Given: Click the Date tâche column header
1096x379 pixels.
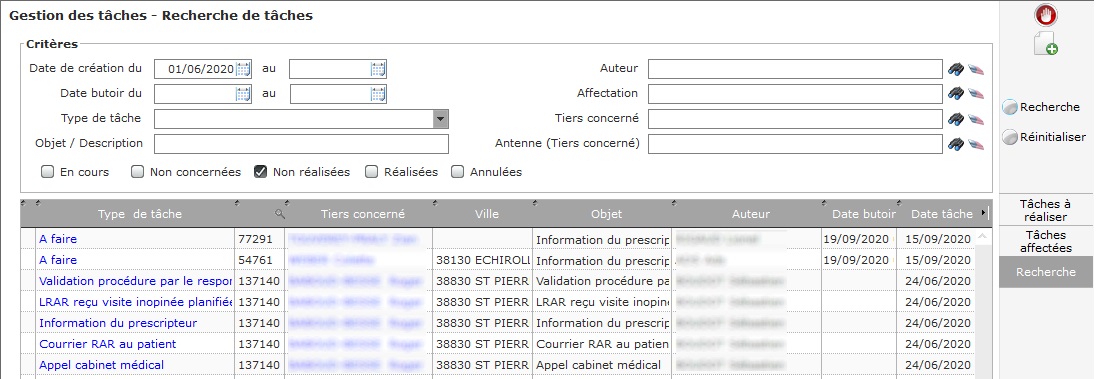Looking at the screenshot, I should point(942,214).
